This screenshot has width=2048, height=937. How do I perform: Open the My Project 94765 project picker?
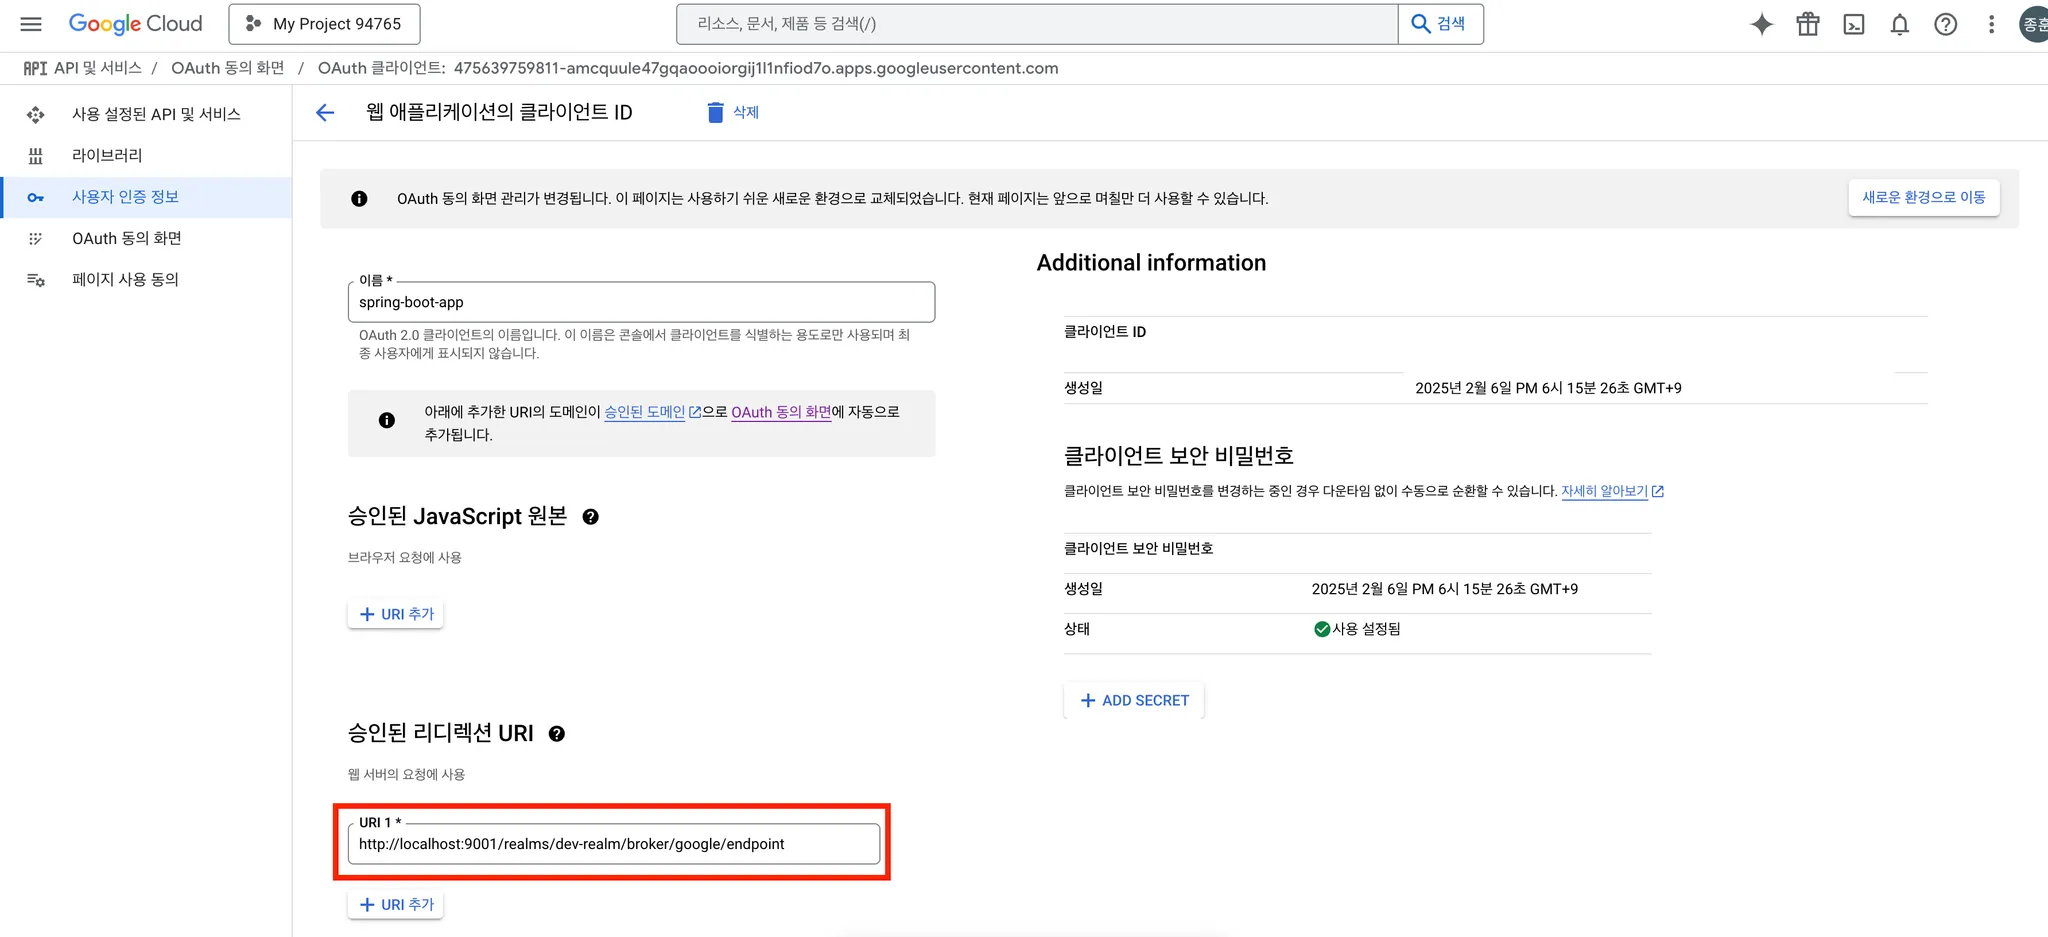pos(324,24)
